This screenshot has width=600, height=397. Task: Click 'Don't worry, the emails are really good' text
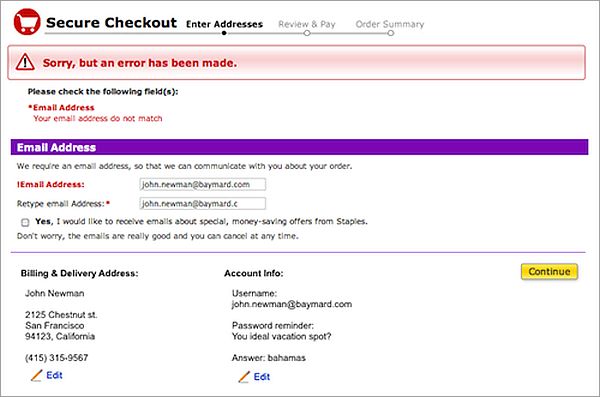(158, 236)
